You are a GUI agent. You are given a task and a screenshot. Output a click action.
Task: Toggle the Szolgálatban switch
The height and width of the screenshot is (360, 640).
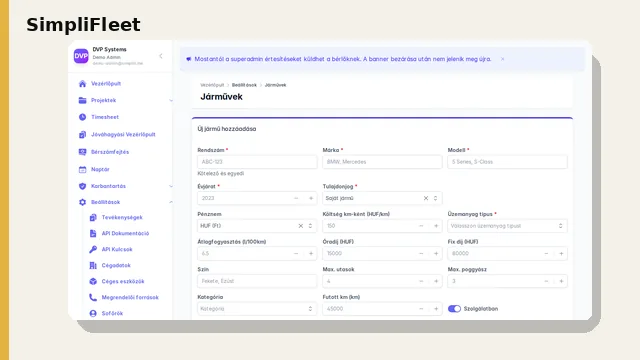point(454,309)
